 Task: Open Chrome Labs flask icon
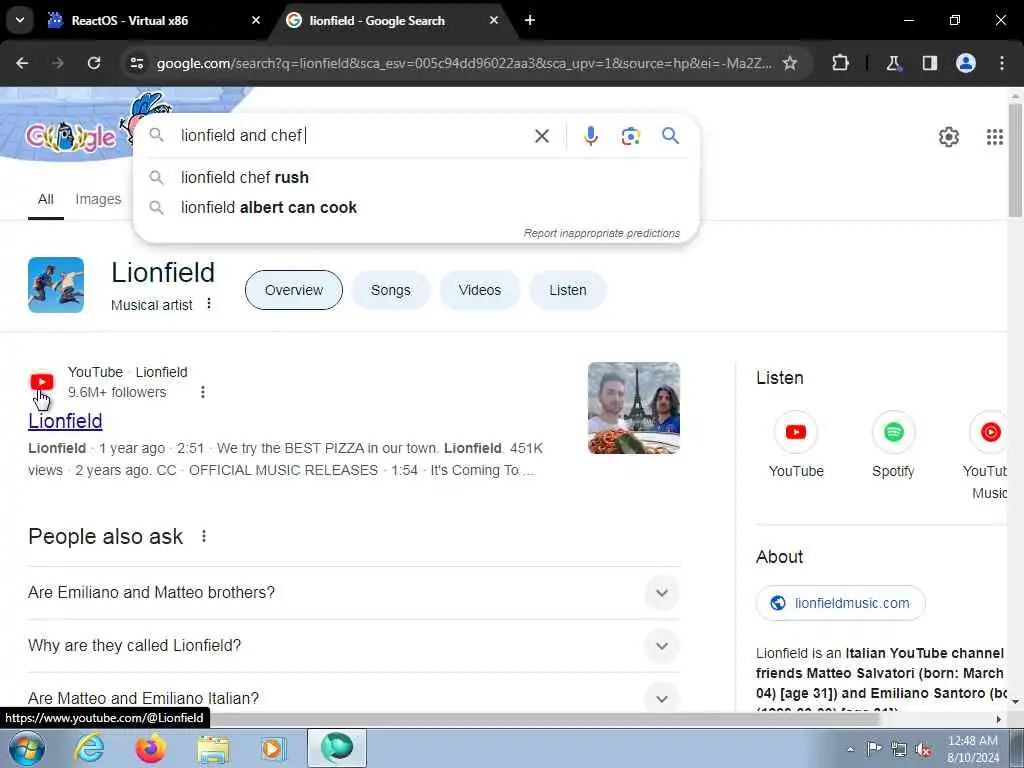click(x=893, y=63)
